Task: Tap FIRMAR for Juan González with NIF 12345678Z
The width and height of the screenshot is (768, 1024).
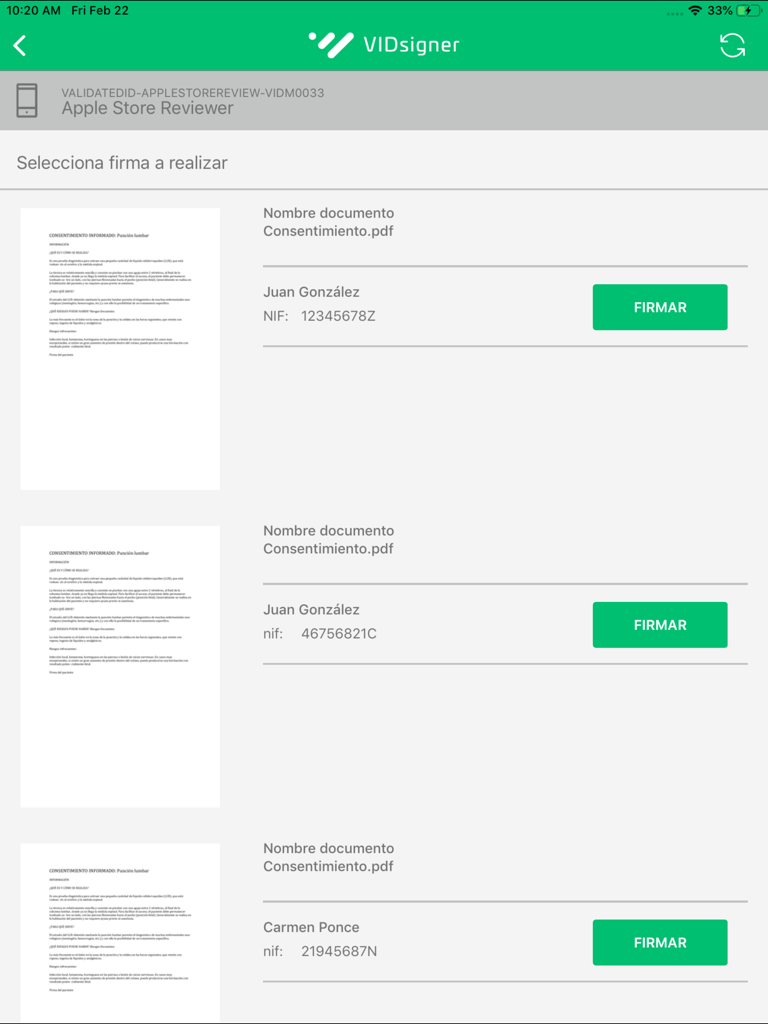Action: click(x=659, y=307)
